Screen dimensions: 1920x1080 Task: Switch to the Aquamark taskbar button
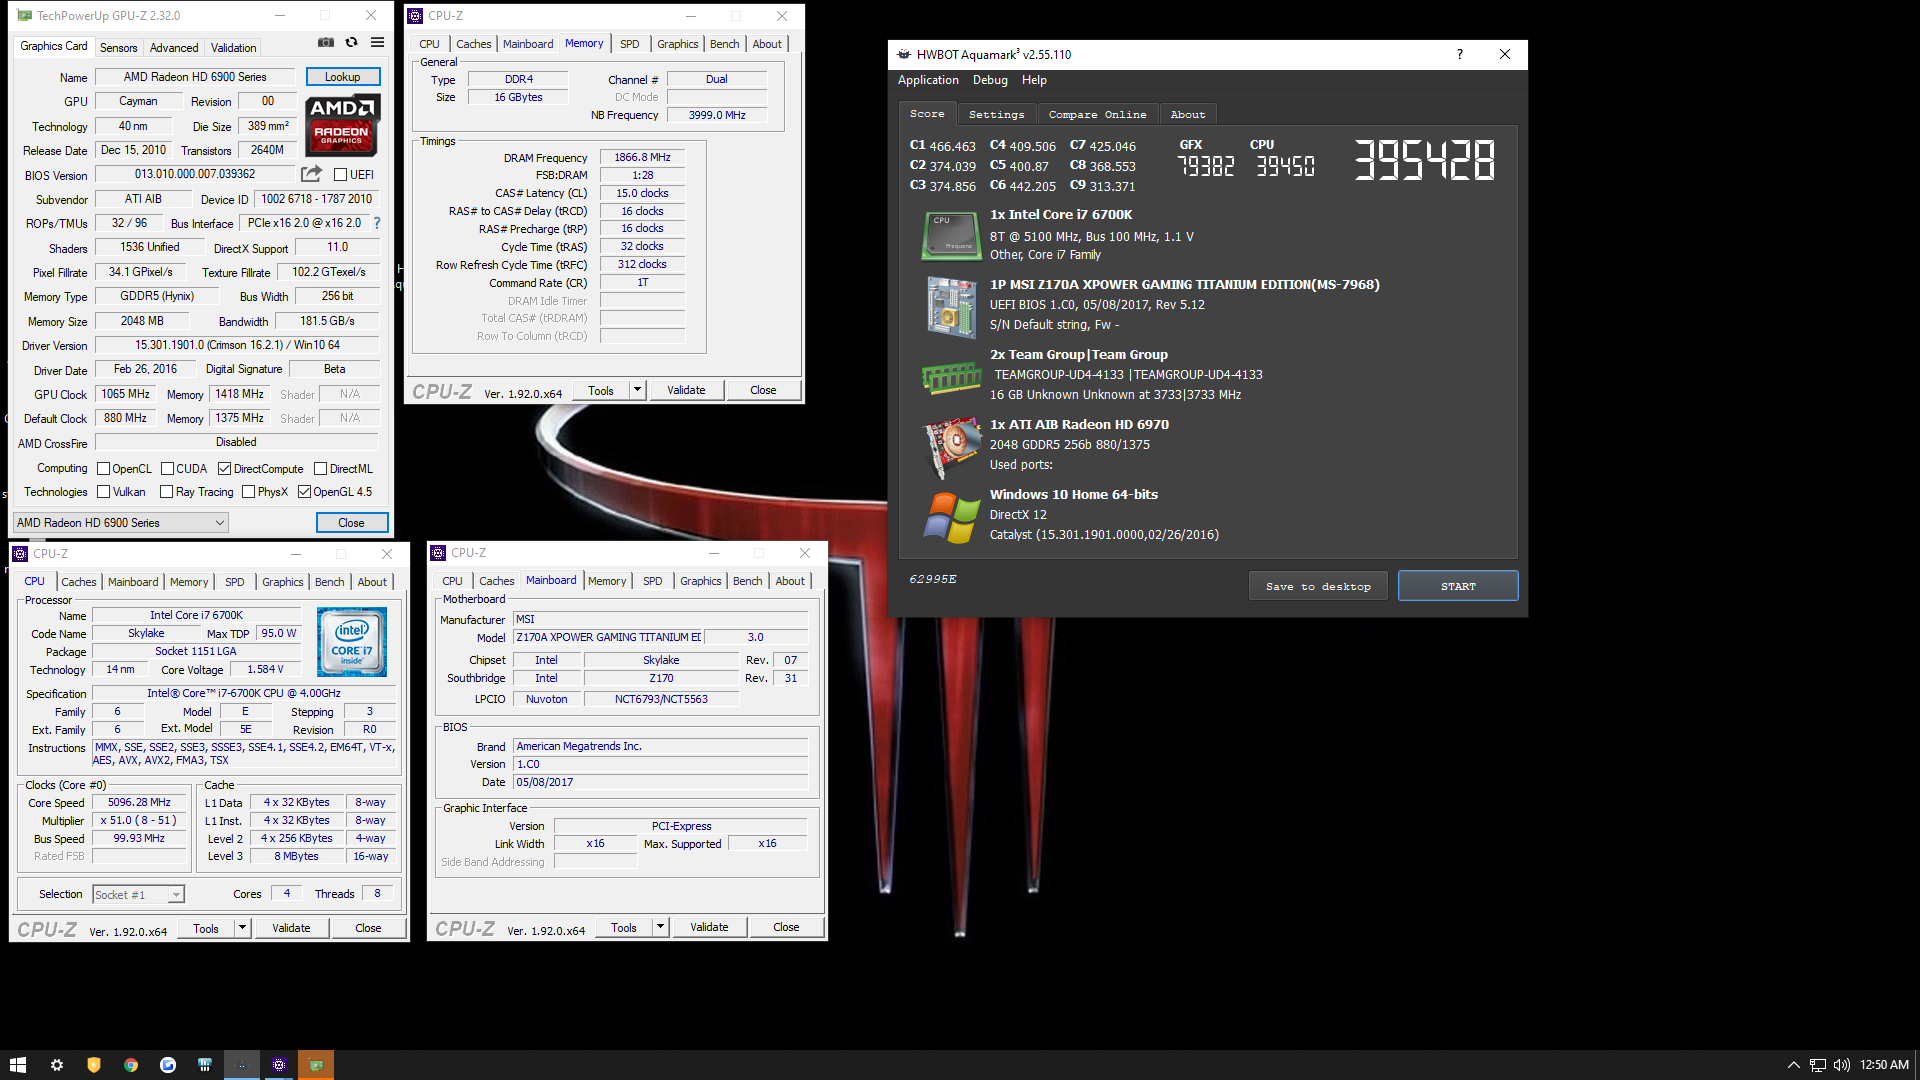(x=242, y=1065)
